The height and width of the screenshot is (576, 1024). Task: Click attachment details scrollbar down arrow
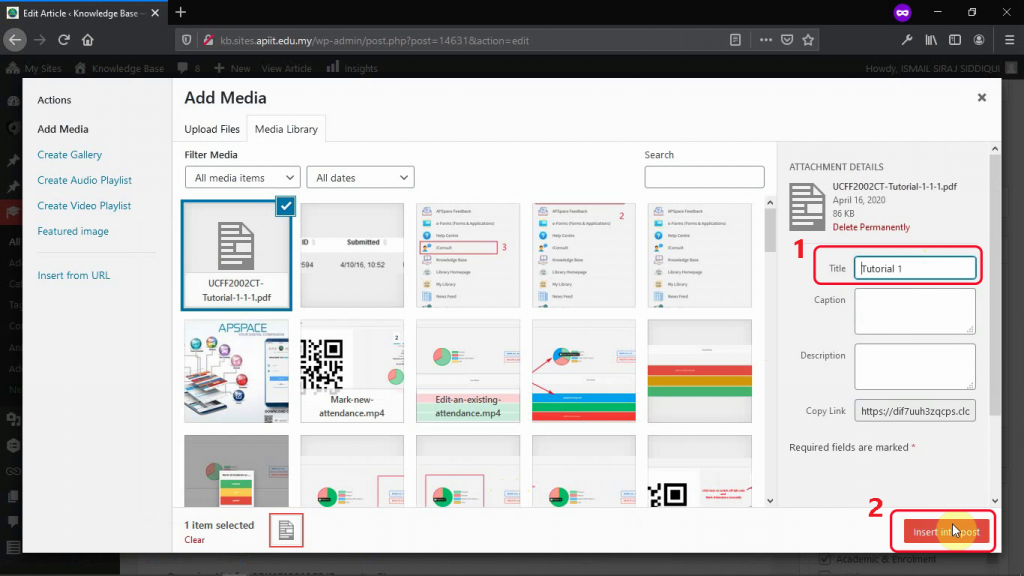click(995, 501)
